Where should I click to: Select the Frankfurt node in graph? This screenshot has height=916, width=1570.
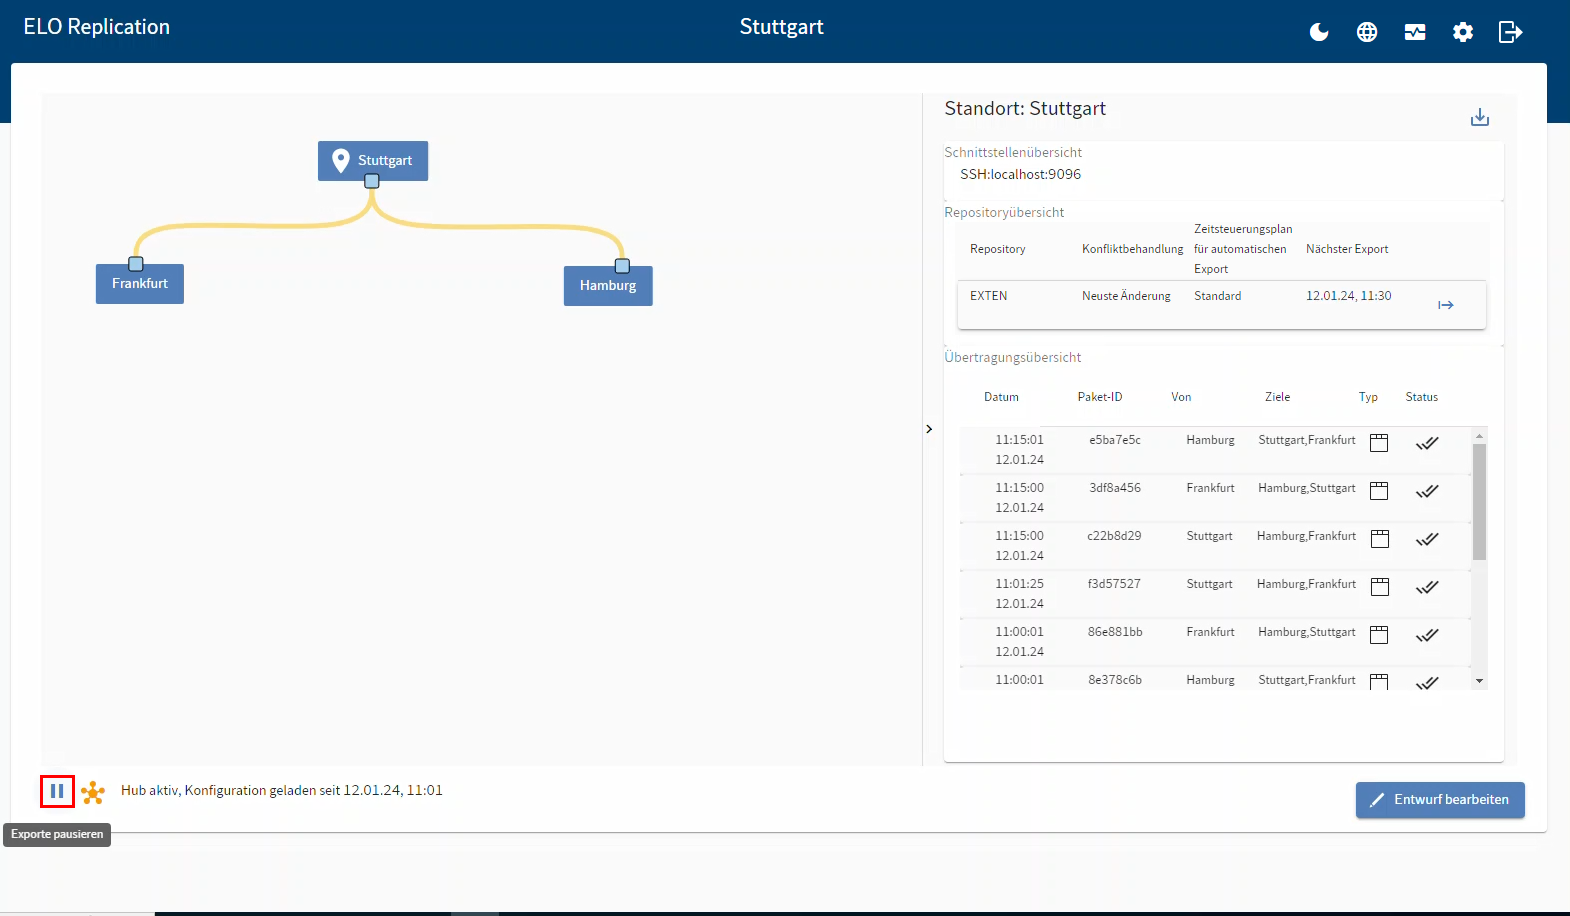click(140, 284)
